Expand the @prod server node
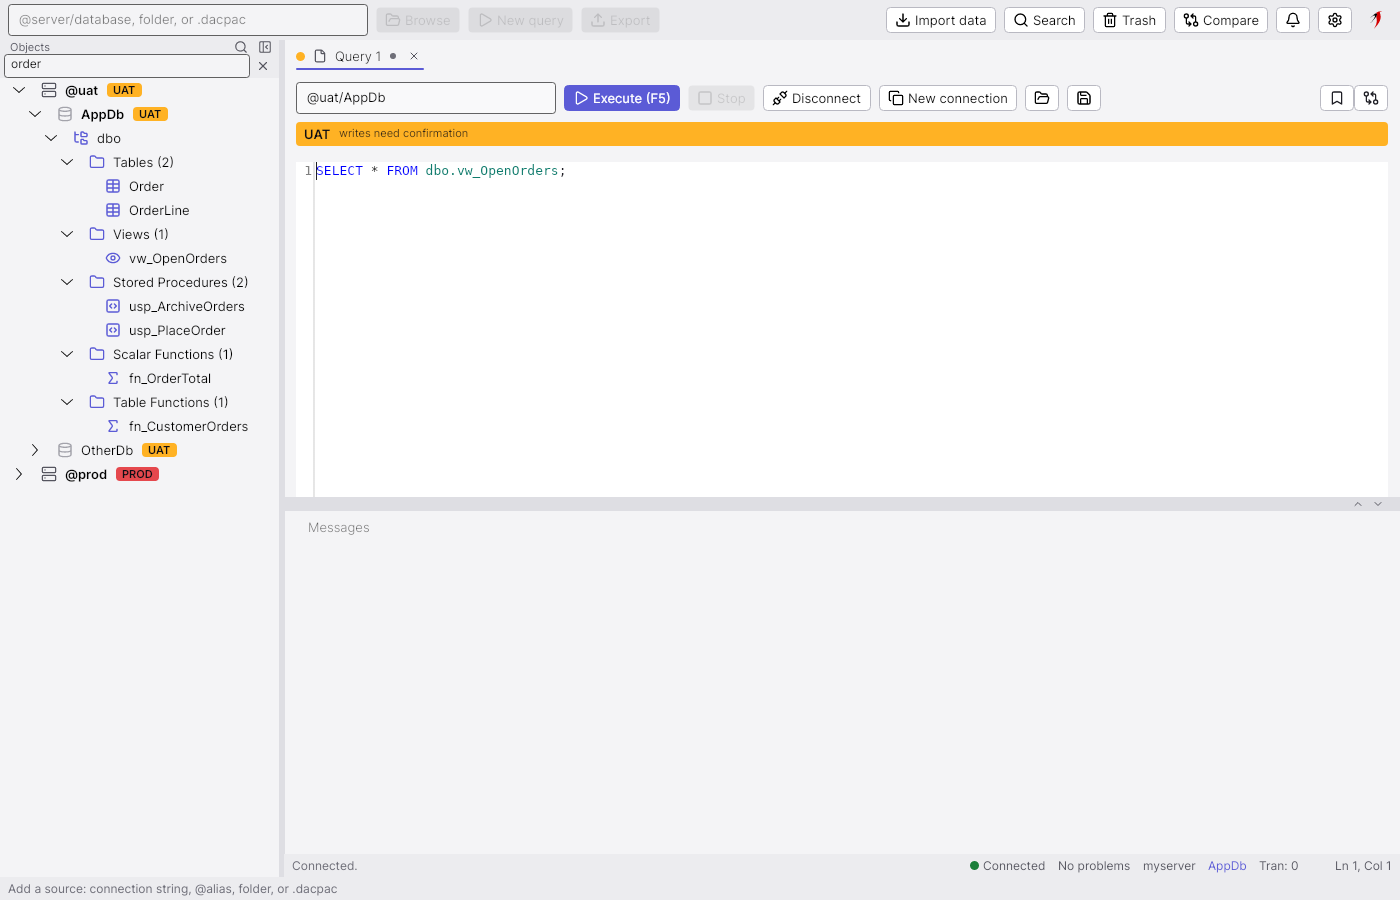The image size is (1400, 900). point(19,474)
